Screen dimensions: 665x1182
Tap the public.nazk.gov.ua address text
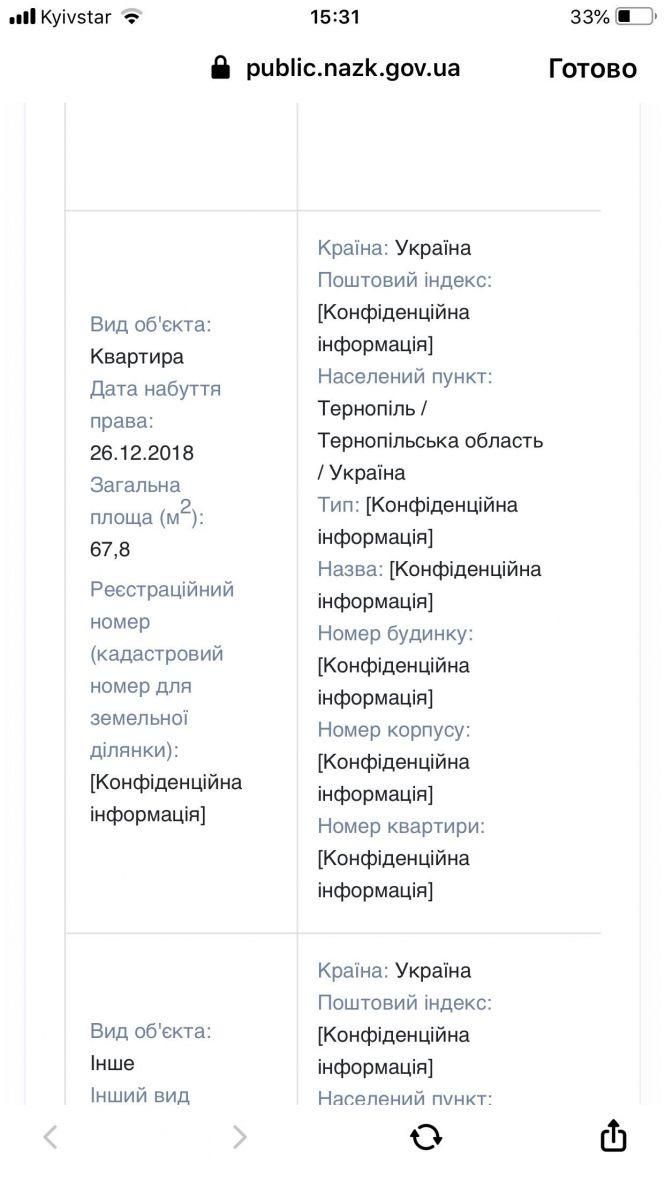coord(353,68)
